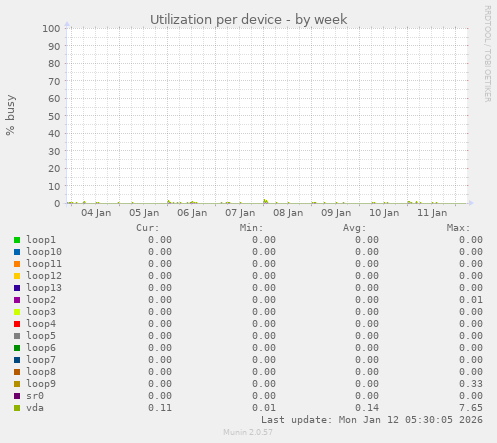Click the loop5 gray color swatch
The width and height of the screenshot is (497, 443).
17,336
